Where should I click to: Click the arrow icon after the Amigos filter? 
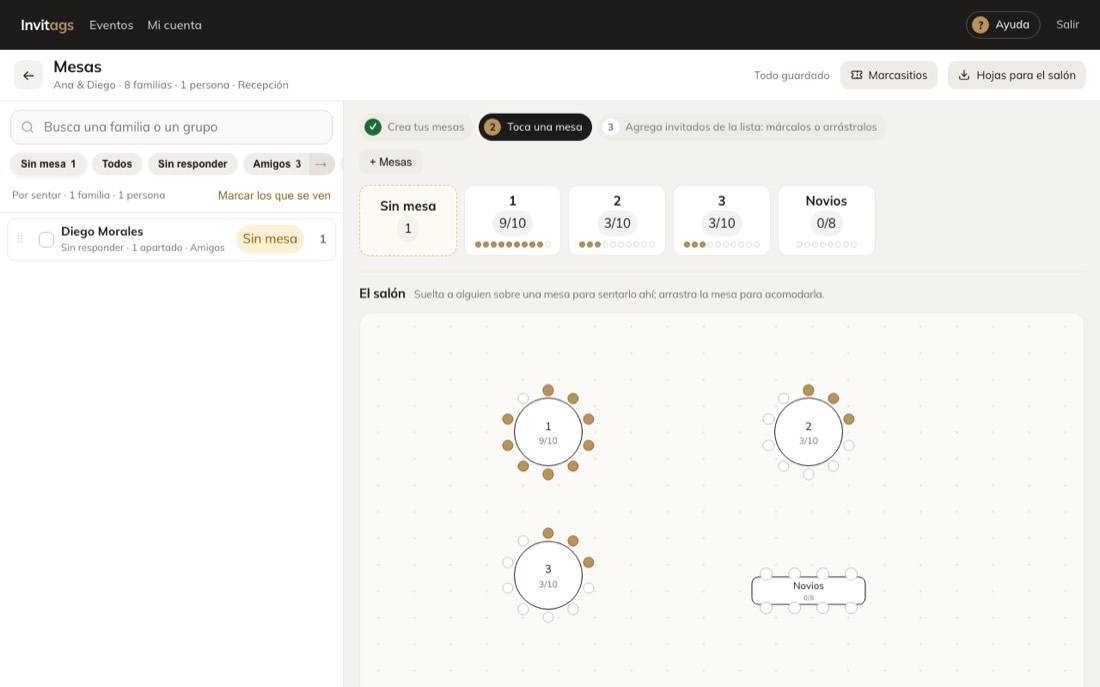pos(321,164)
